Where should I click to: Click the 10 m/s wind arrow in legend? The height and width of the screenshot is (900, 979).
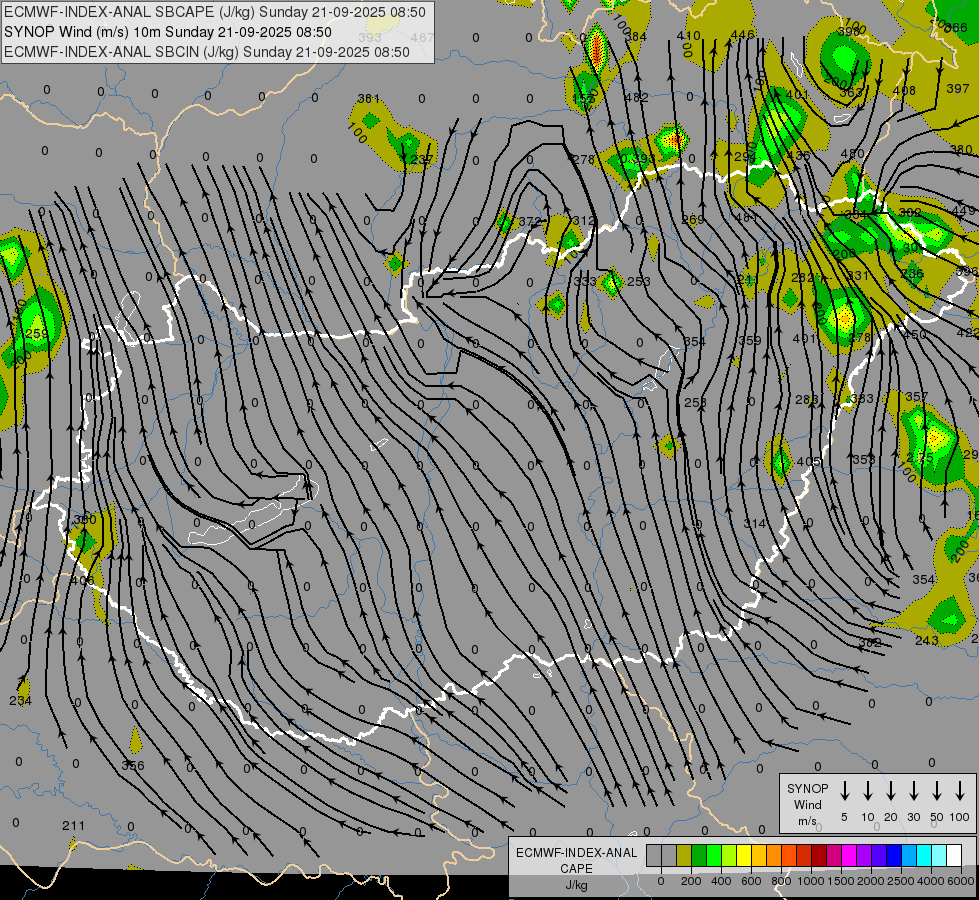coord(867,791)
